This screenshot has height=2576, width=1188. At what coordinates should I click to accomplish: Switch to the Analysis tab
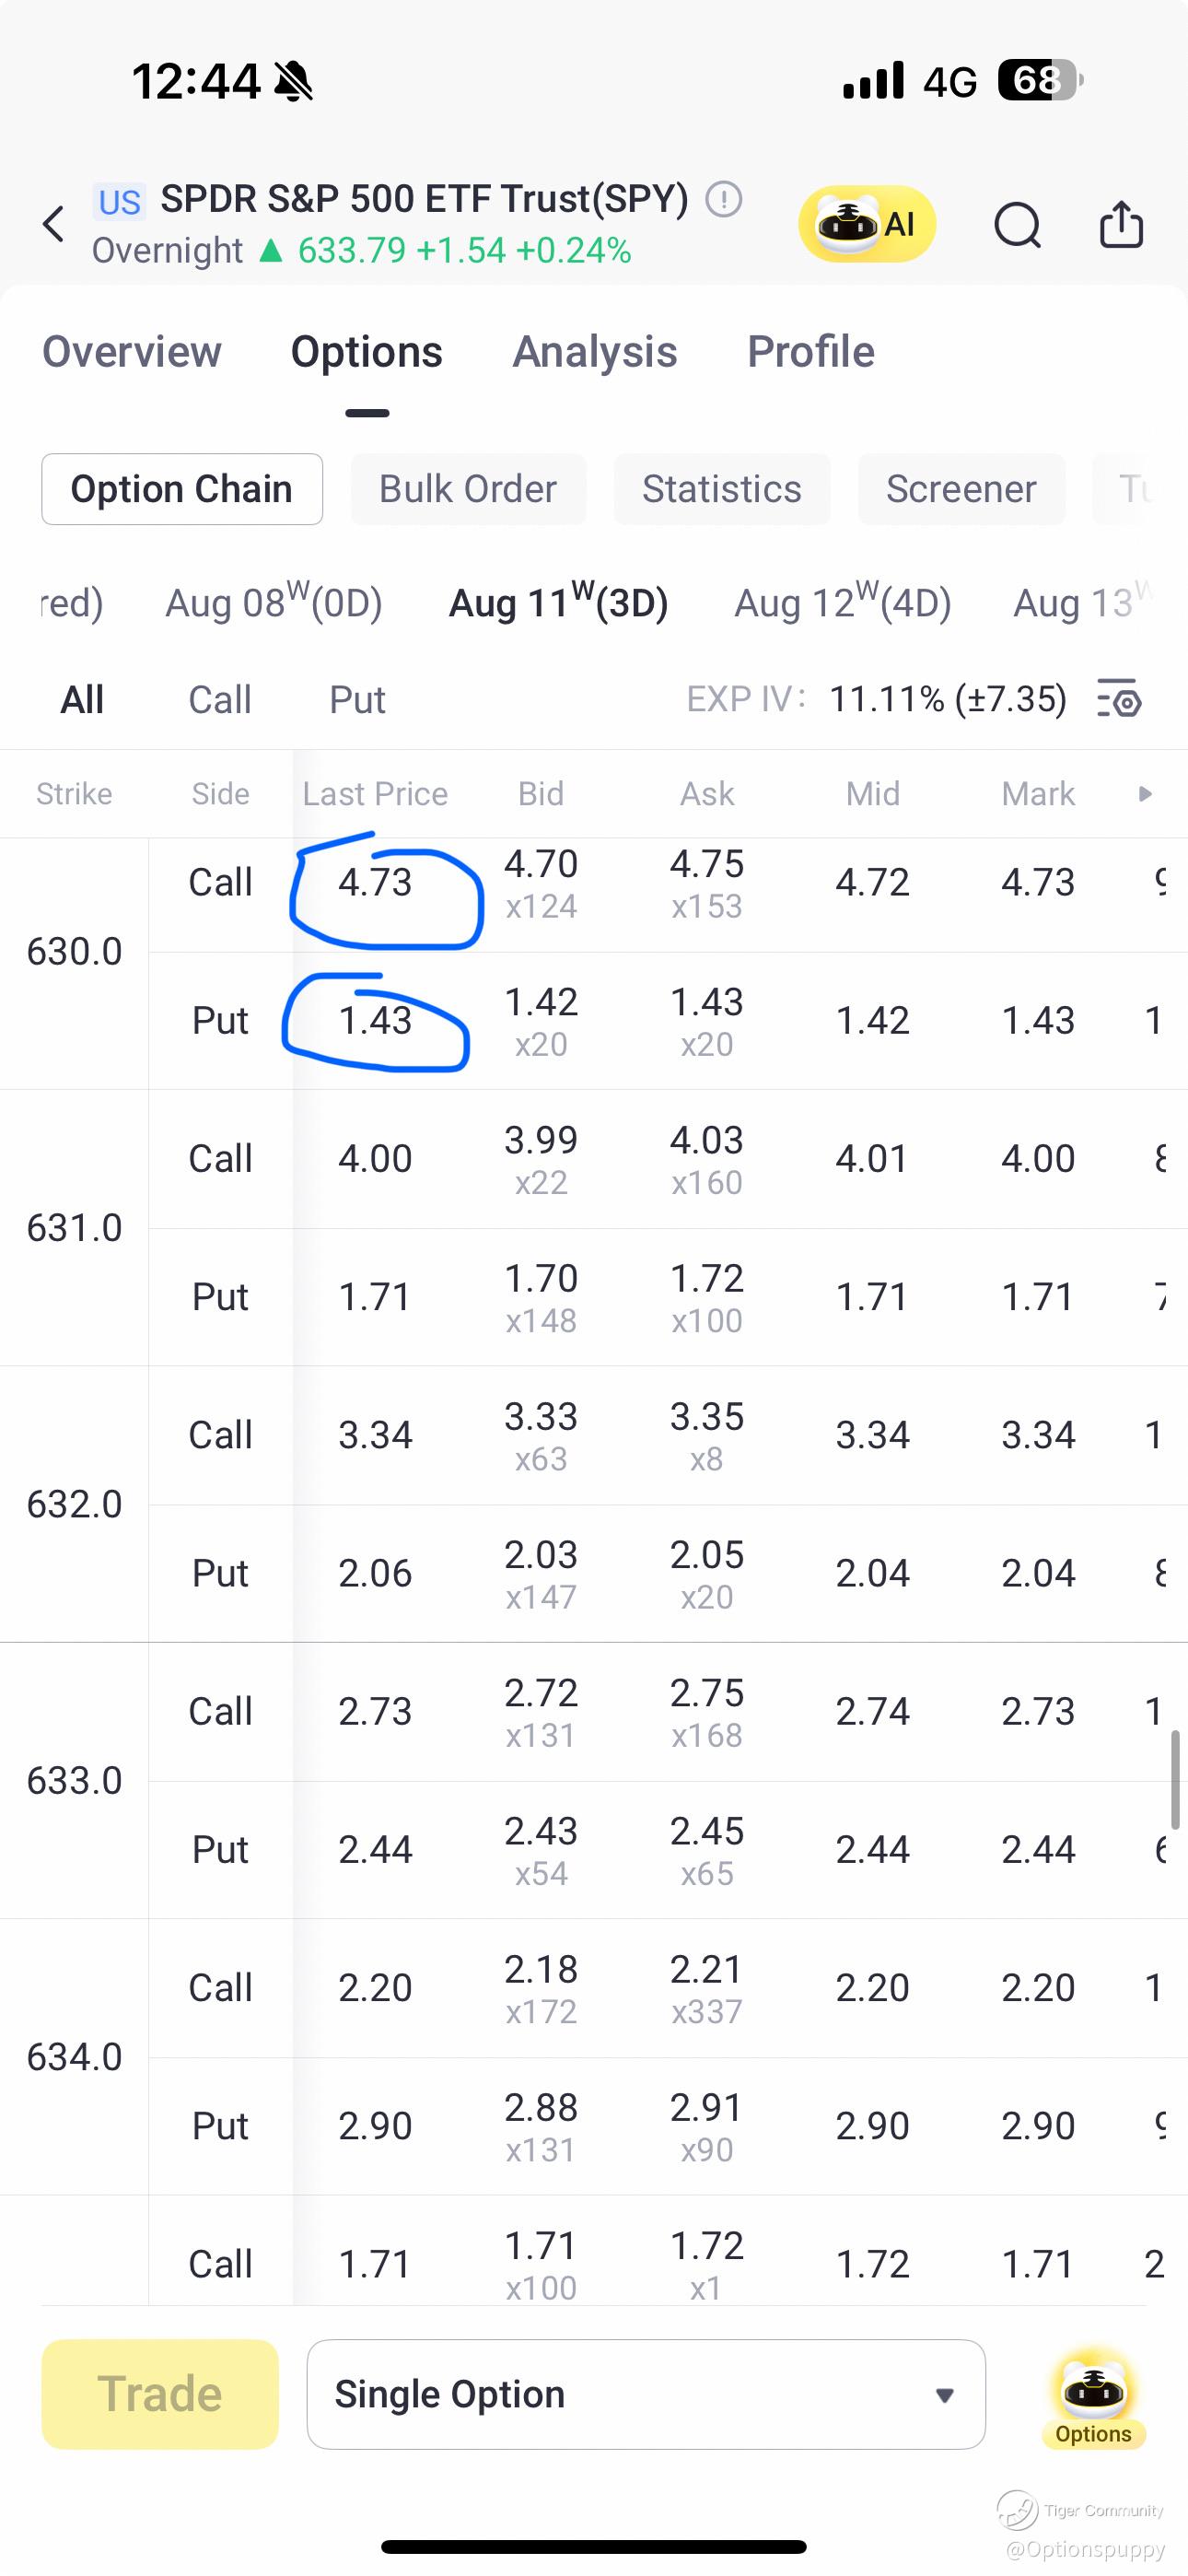[x=595, y=352]
